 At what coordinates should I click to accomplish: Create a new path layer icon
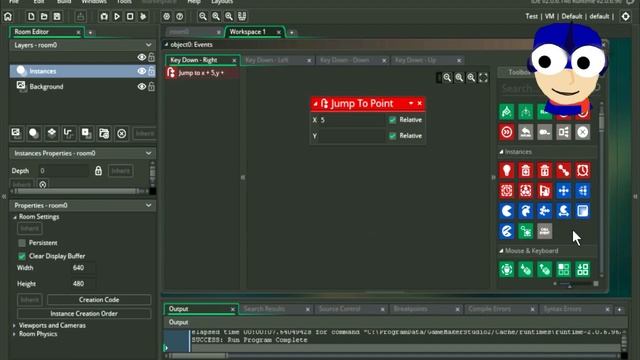[x=69, y=133]
